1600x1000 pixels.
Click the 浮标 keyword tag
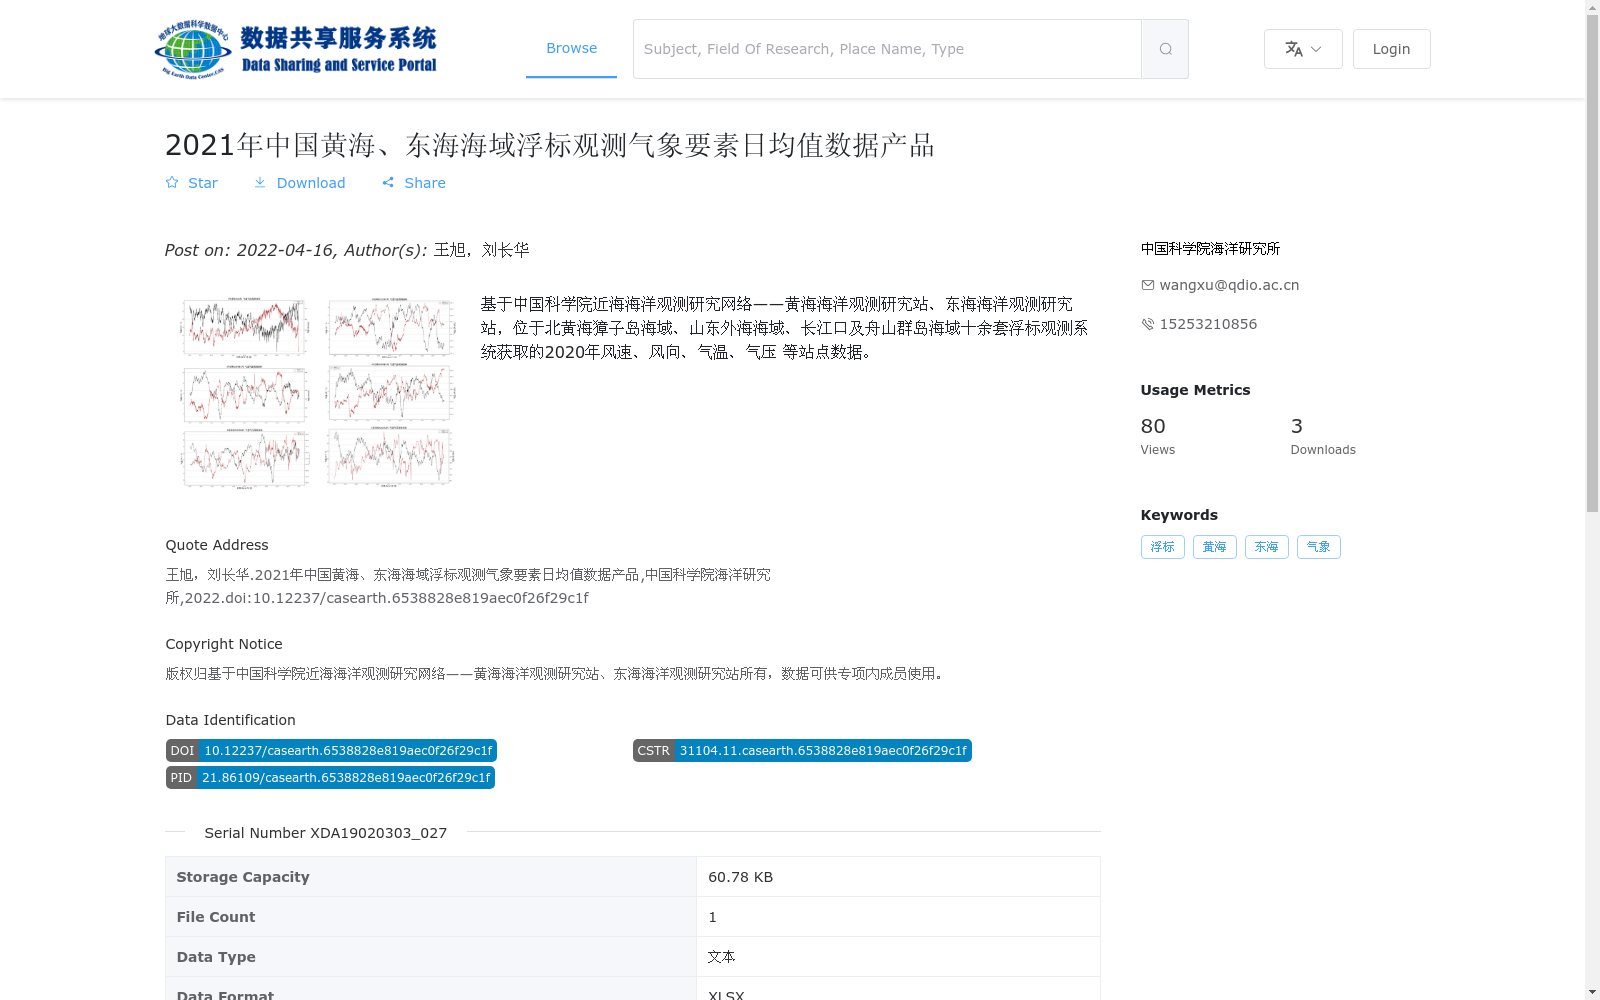point(1163,547)
